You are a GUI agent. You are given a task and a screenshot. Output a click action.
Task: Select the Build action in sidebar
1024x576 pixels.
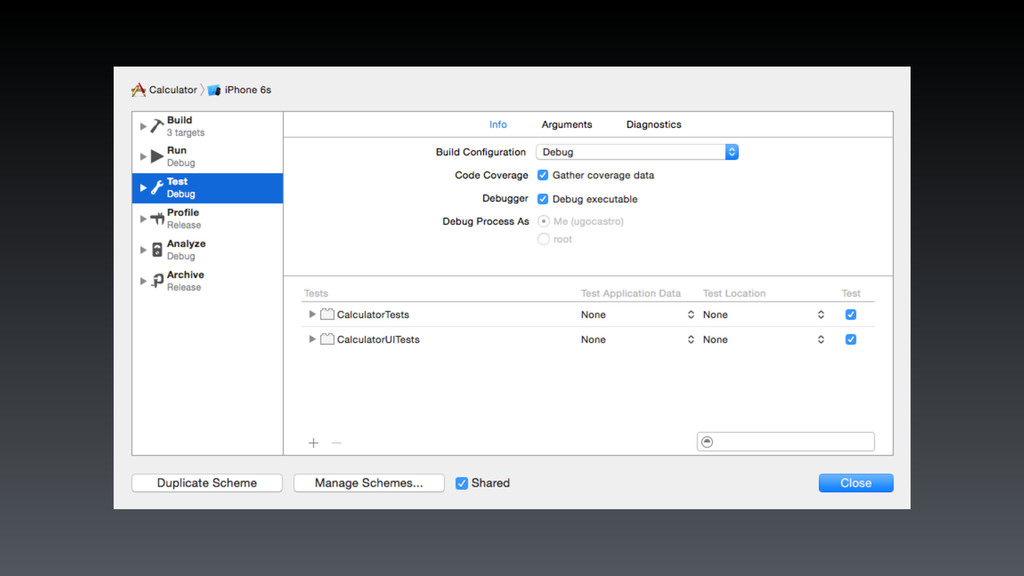pyautogui.click(x=208, y=126)
